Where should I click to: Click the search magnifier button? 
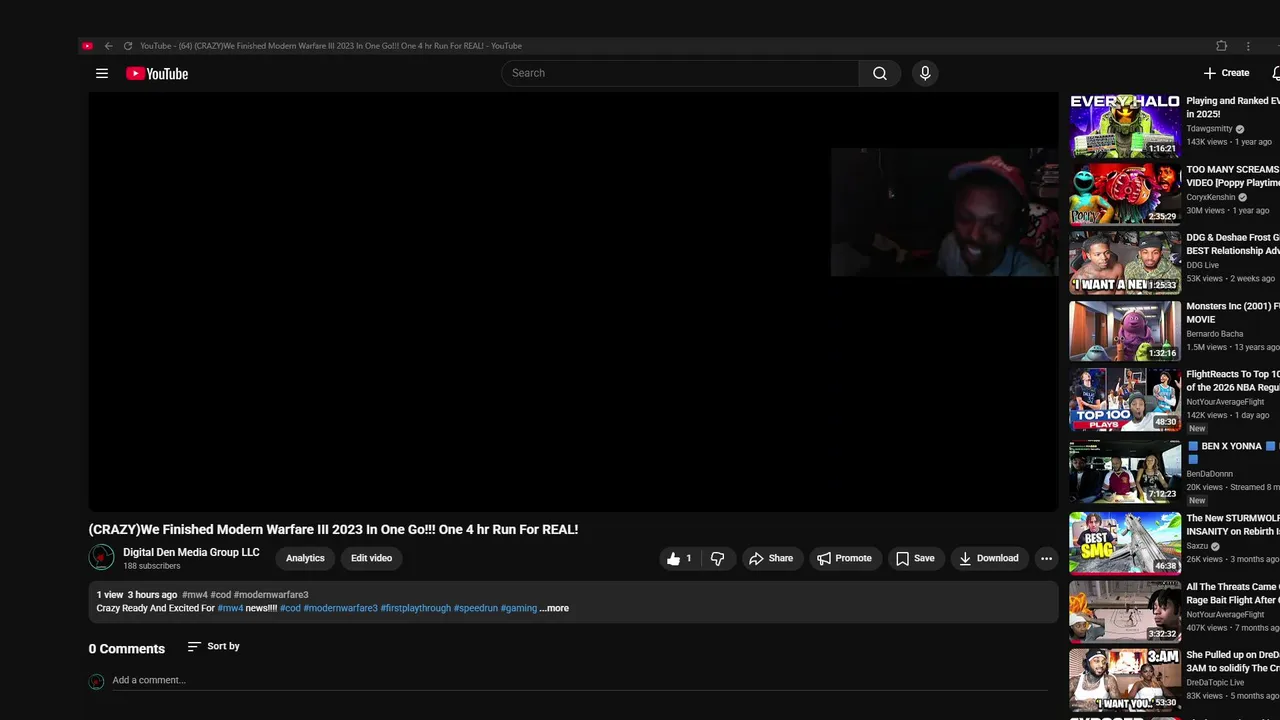[879, 73]
